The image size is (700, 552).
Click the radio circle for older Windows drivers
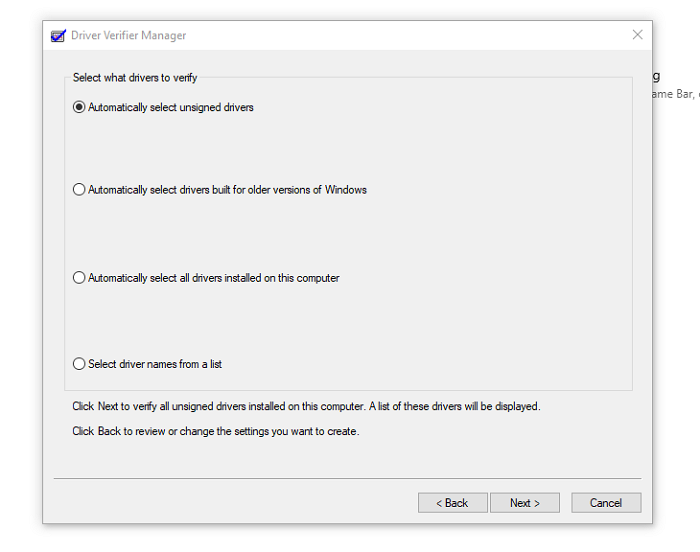pyautogui.click(x=79, y=189)
